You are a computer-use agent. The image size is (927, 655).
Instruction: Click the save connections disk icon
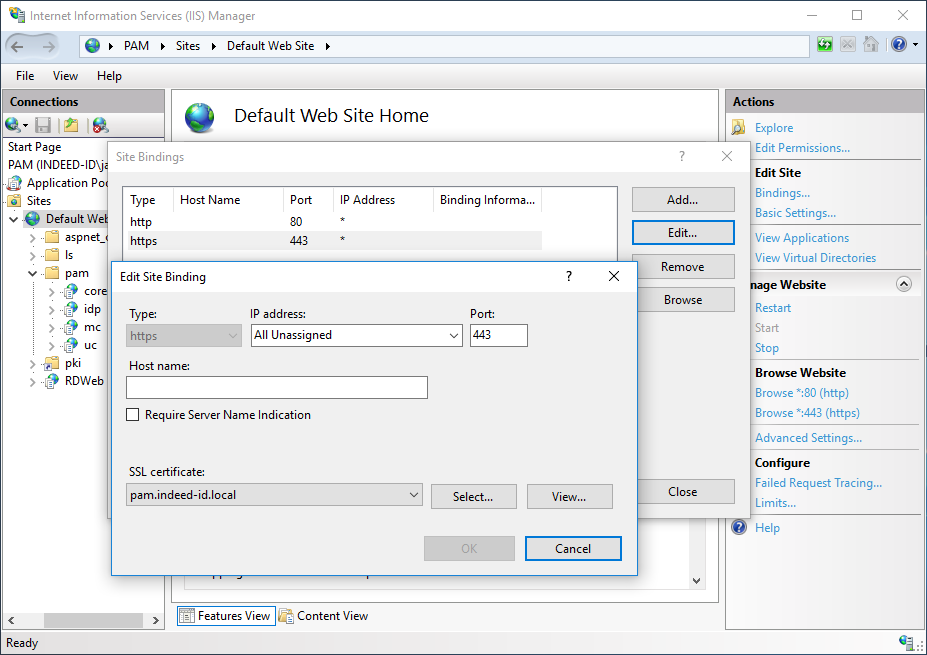pyautogui.click(x=43, y=125)
